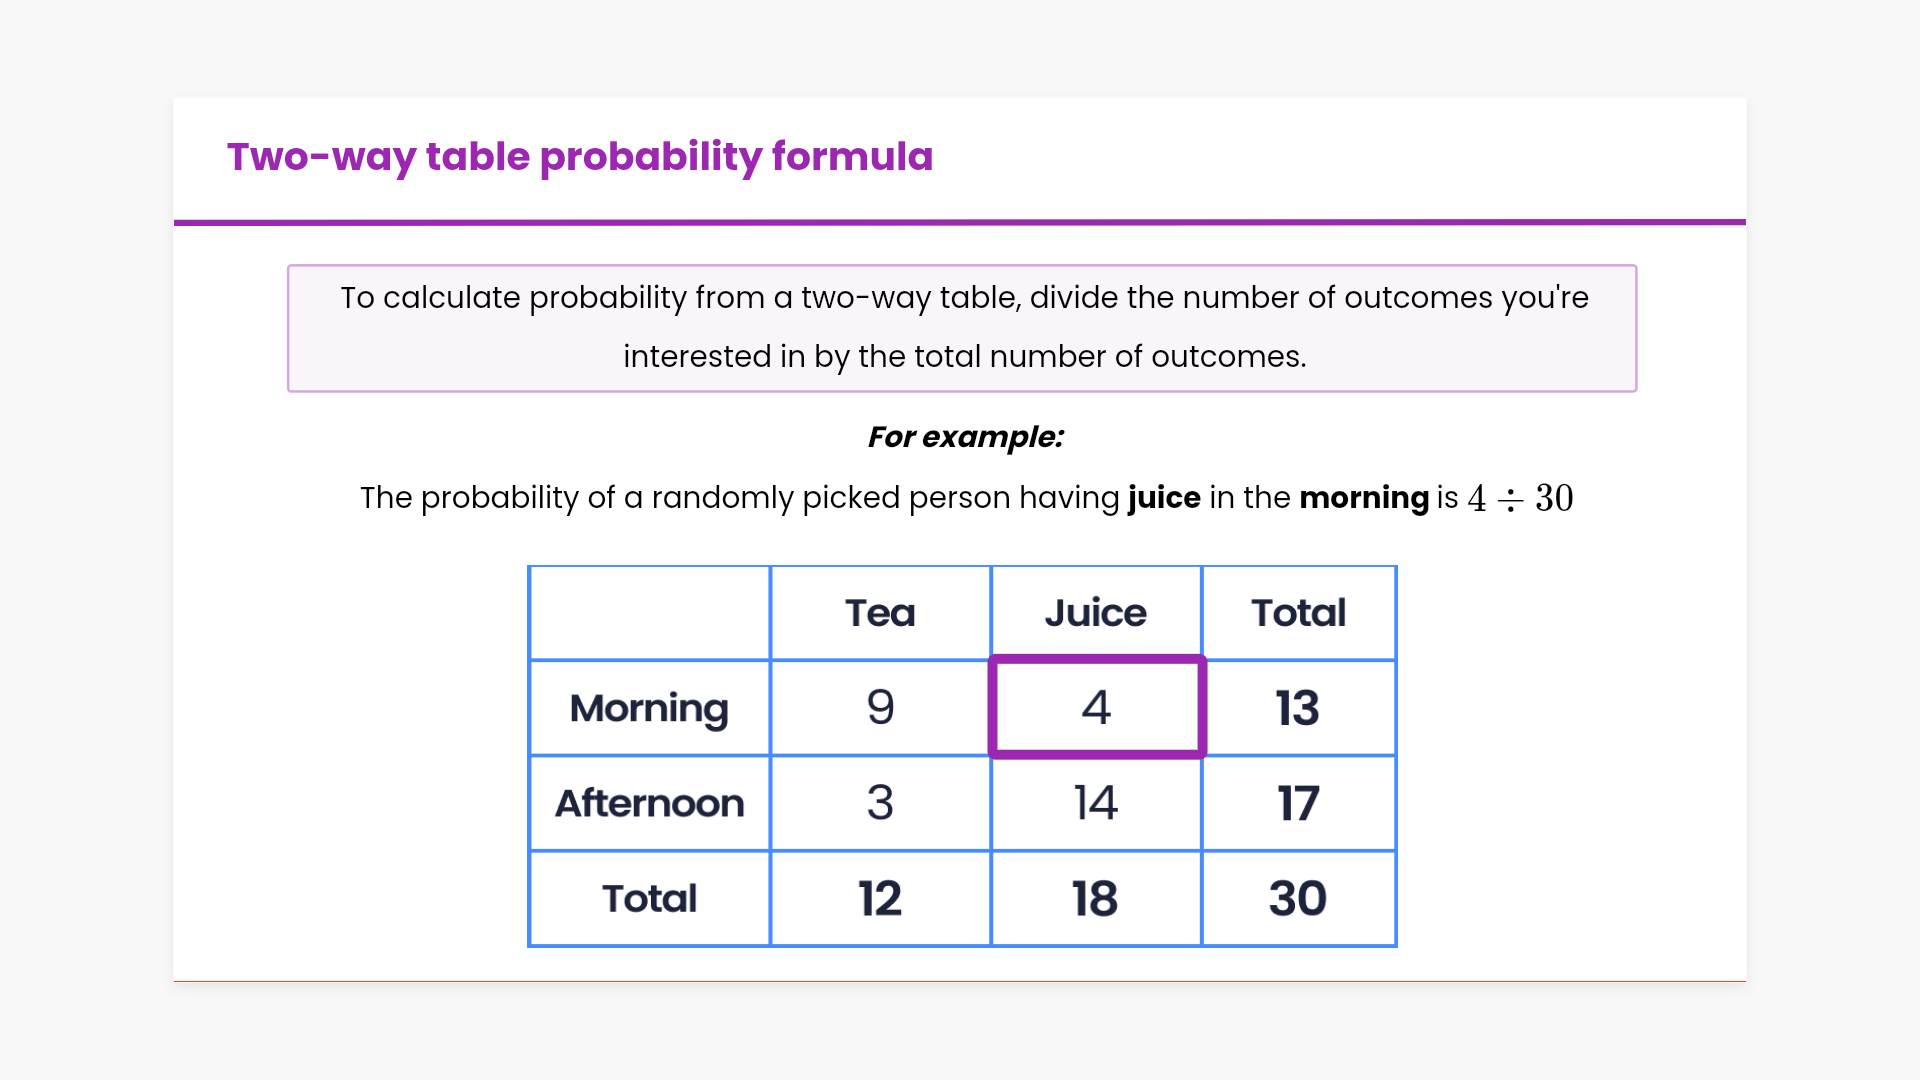Click the Tea column total 12
The image size is (1920, 1080).
coord(880,898)
